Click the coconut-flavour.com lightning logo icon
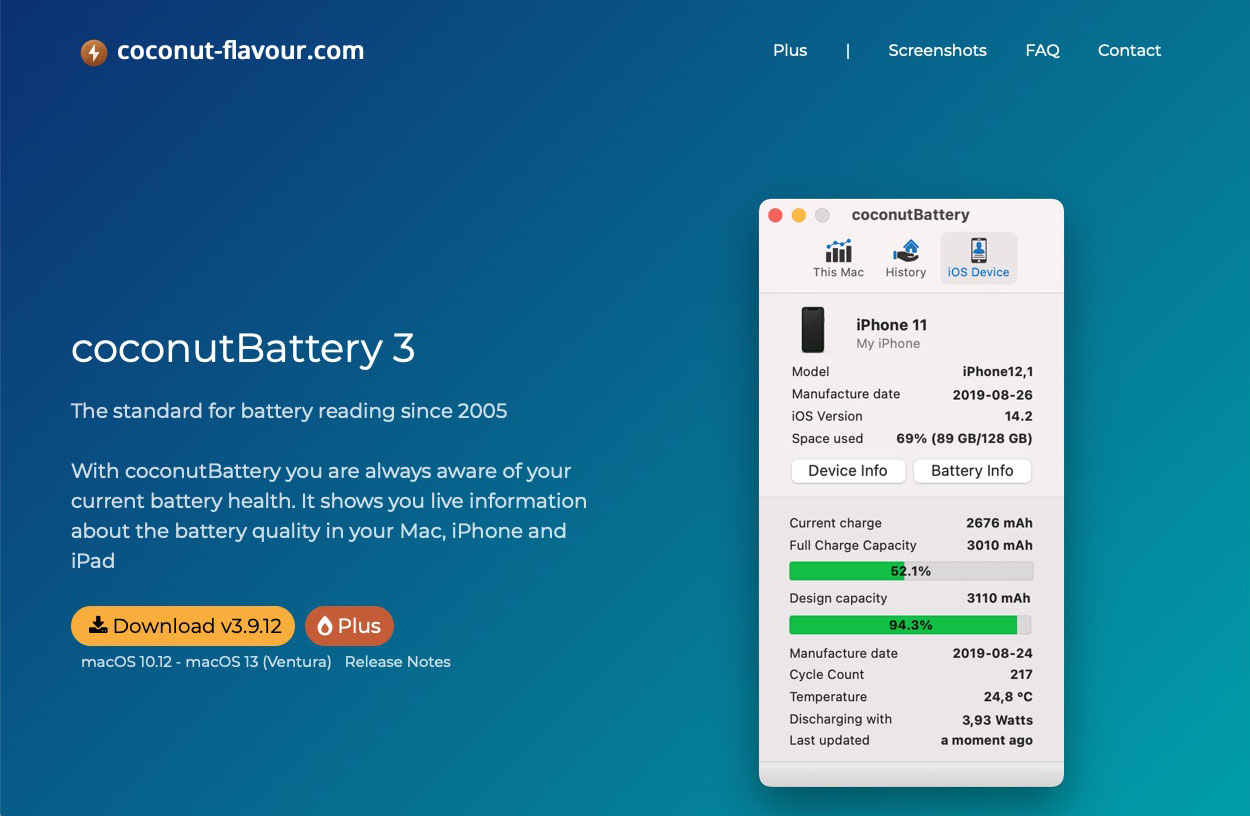Viewport: 1250px width, 816px height. pyautogui.click(x=93, y=52)
